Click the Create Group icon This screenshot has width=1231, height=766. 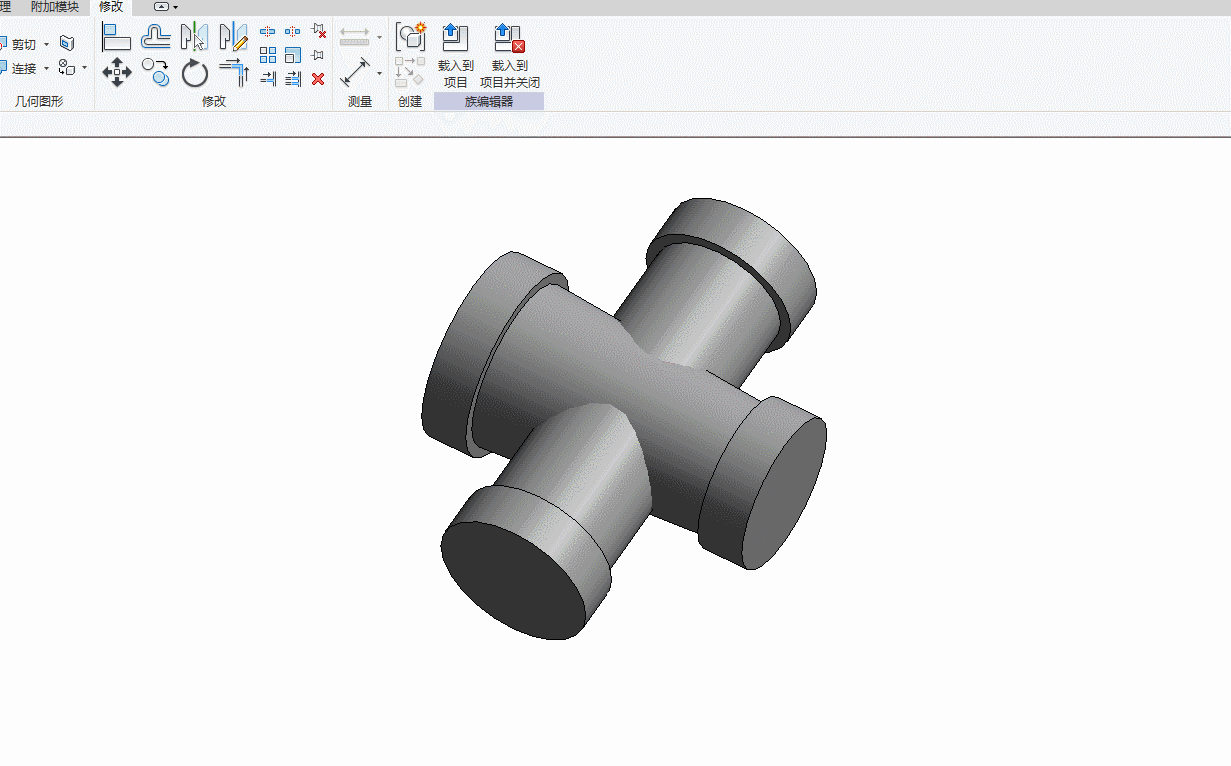click(x=410, y=37)
